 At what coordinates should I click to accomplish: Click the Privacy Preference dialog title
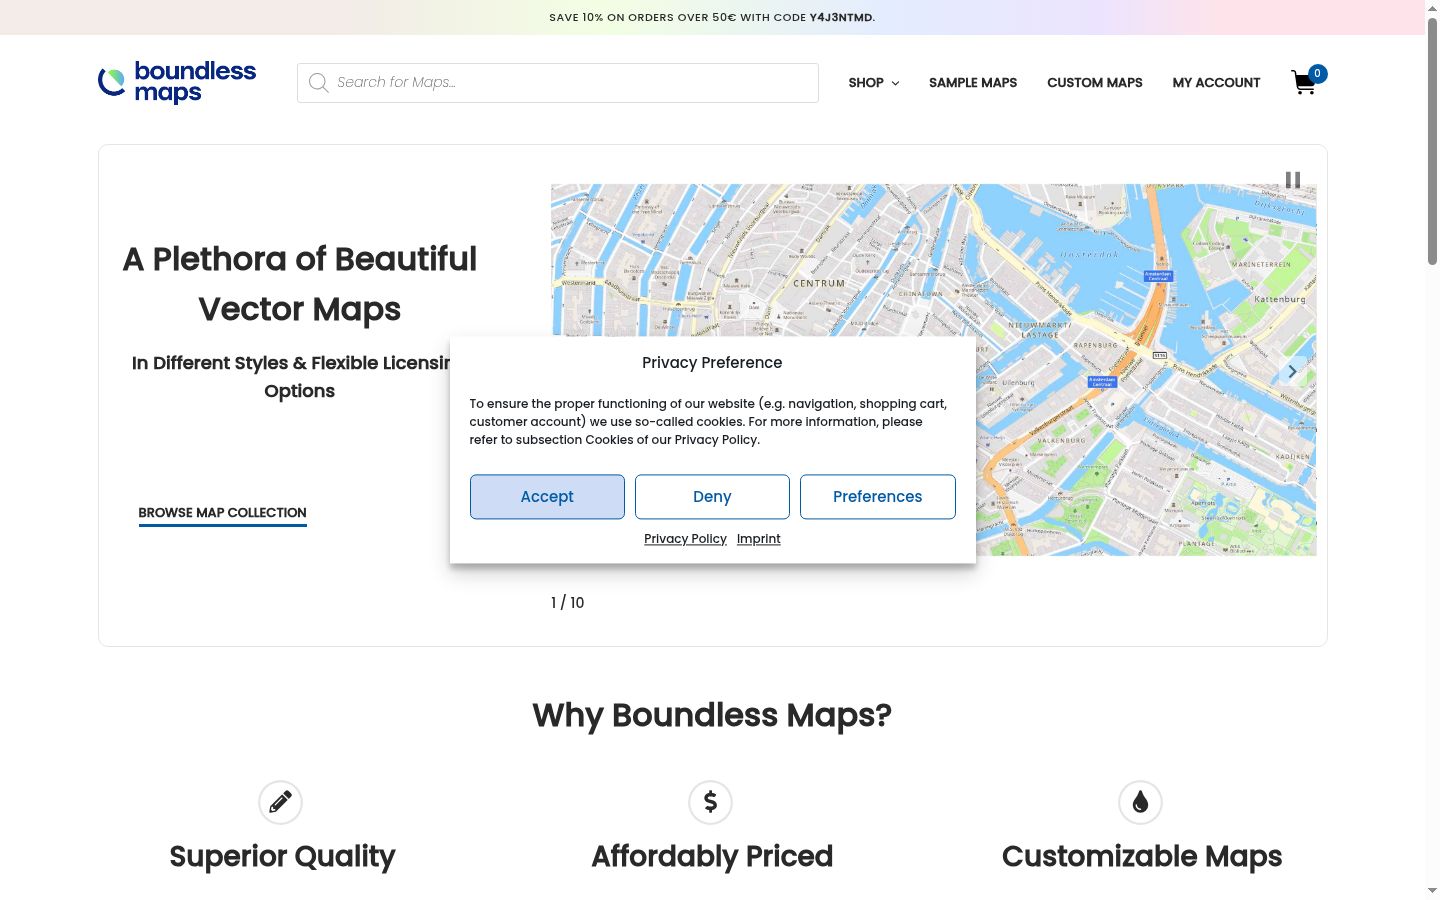(x=712, y=363)
